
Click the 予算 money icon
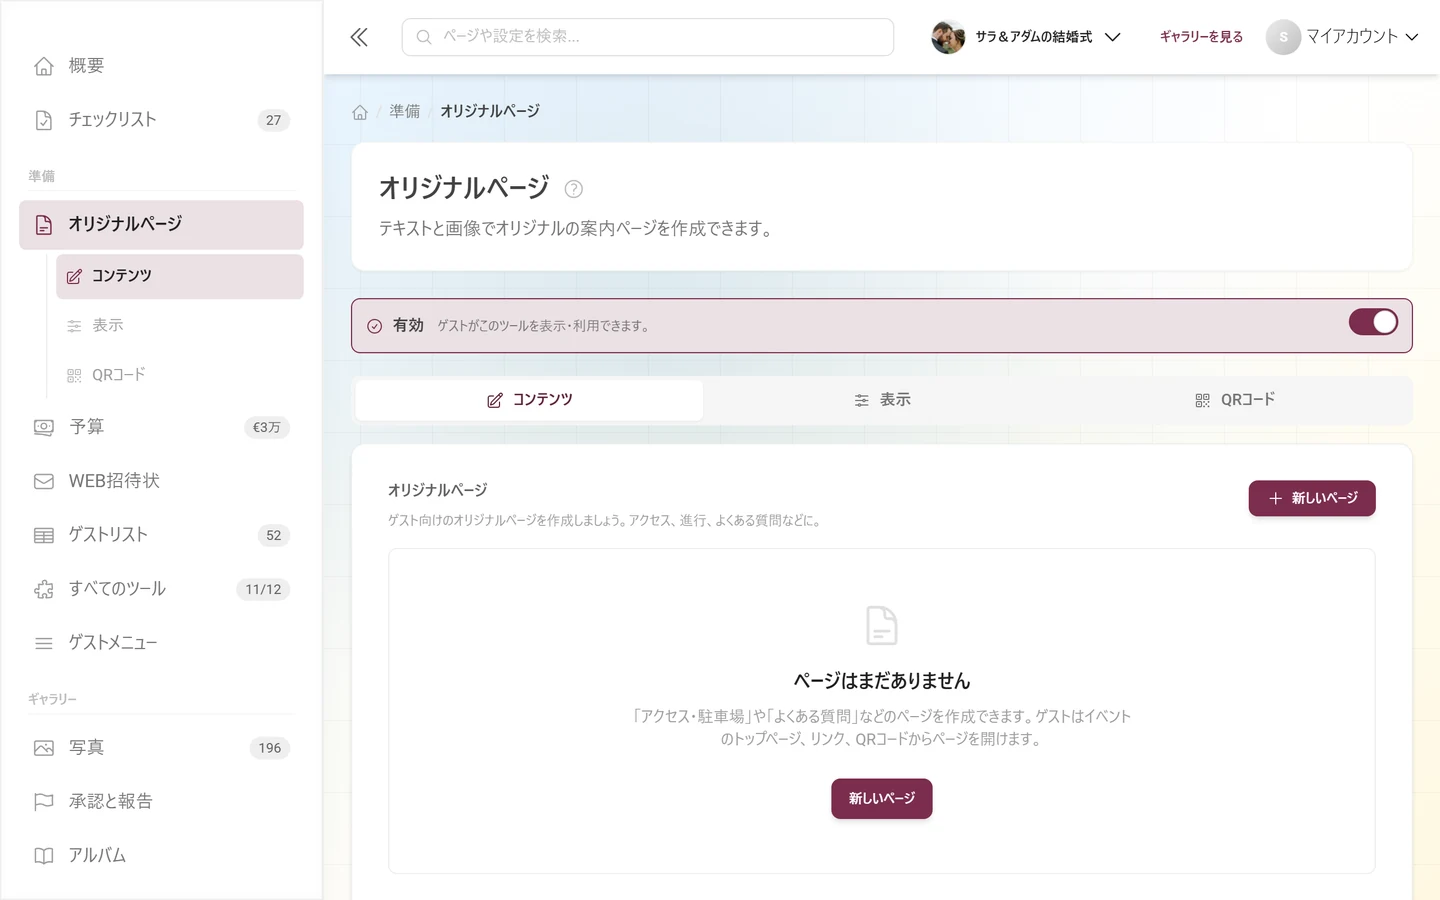[44, 427]
